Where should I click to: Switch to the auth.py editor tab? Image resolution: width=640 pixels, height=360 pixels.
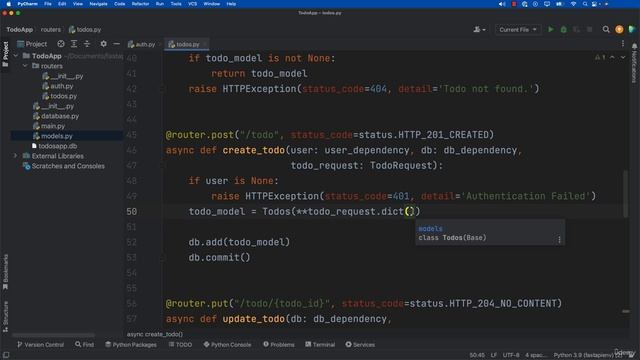coord(141,44)
